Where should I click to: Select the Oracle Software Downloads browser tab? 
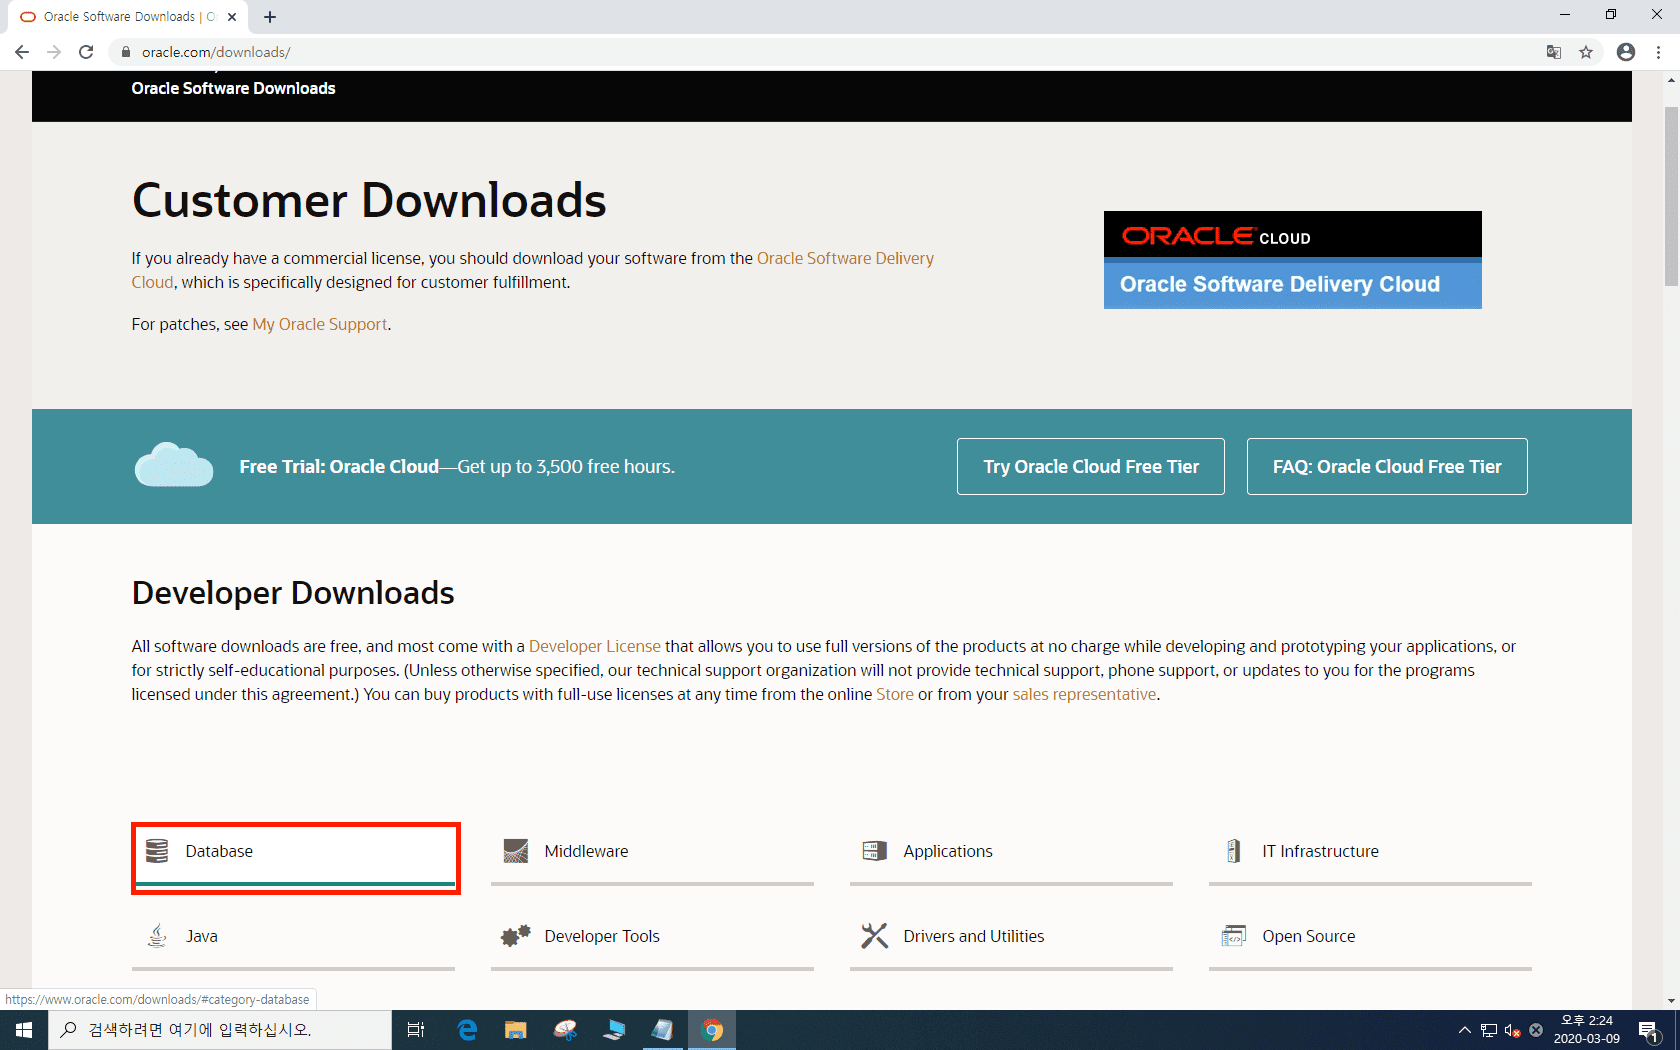coord(130,17)
